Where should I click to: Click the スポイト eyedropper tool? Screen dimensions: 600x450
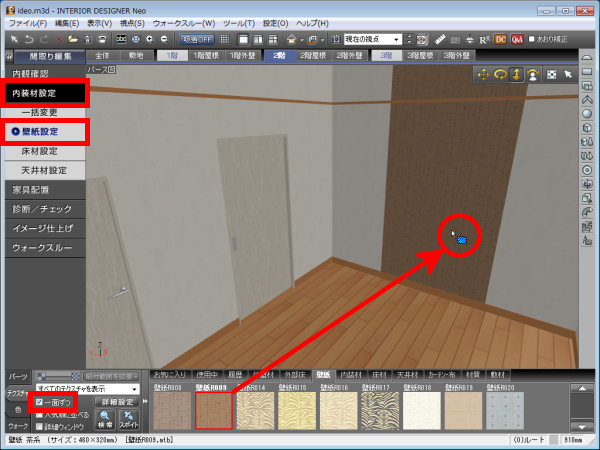(129, 417)
